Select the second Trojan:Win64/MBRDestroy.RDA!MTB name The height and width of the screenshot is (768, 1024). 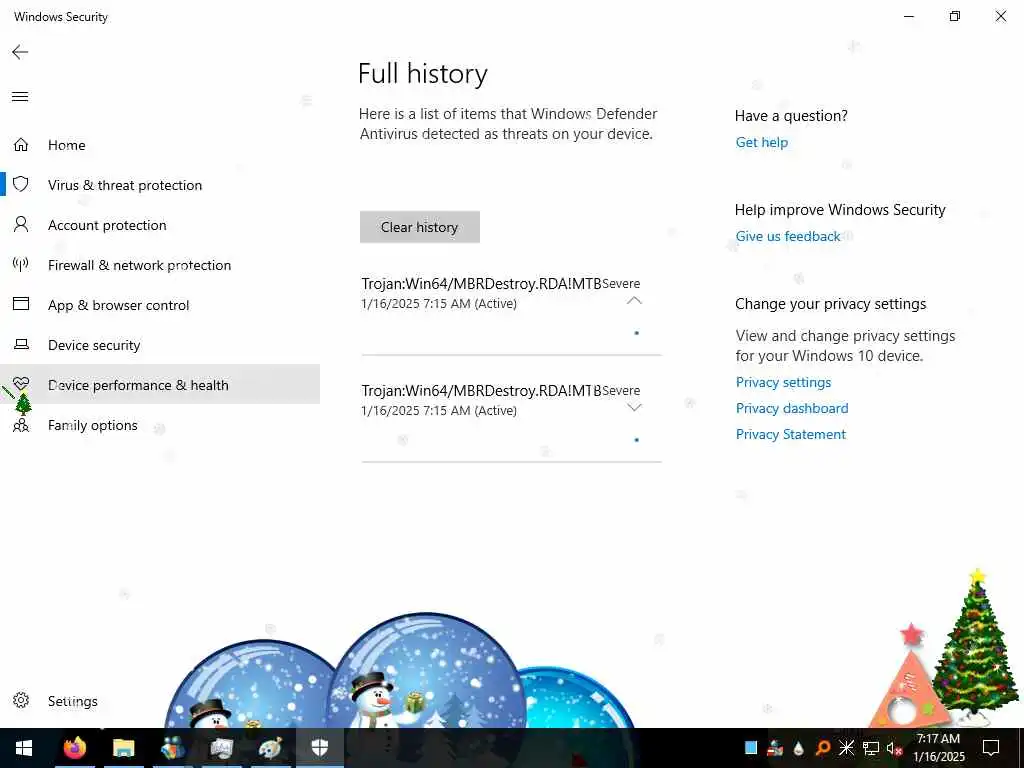[x=481, y=391]
